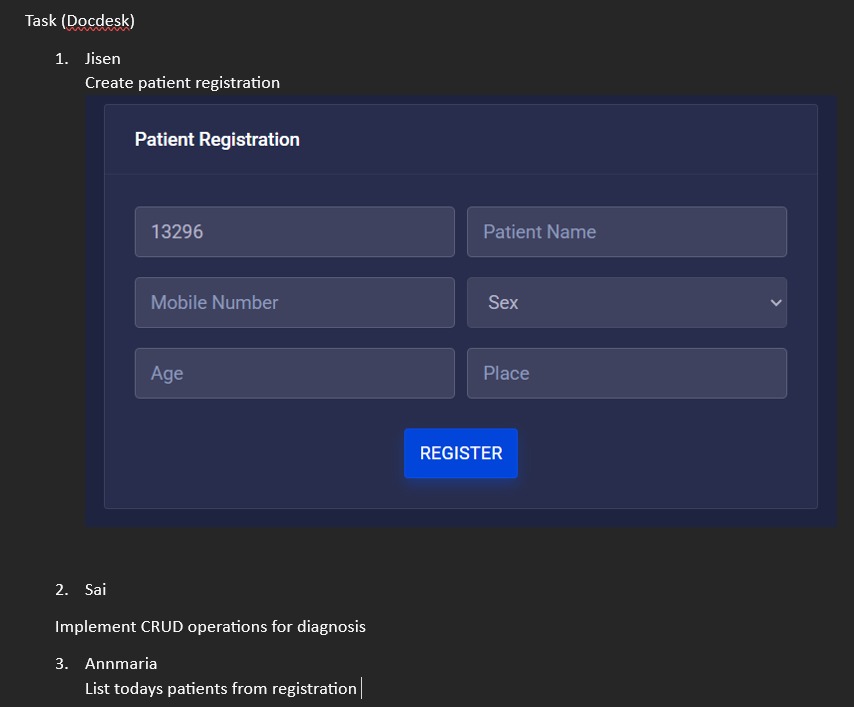Click the Place text field
854x707 pixels.
point(626,373)
